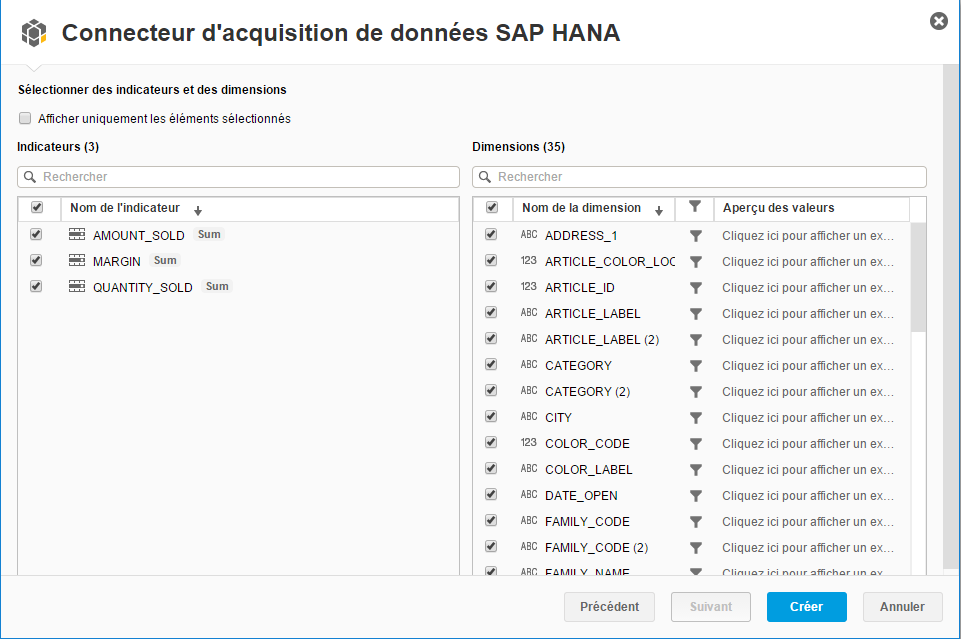The width and height of the screenshot is (961, 639).
Task: Click the measure icon beside QUANTITY_SOLD
Action: 77,287
